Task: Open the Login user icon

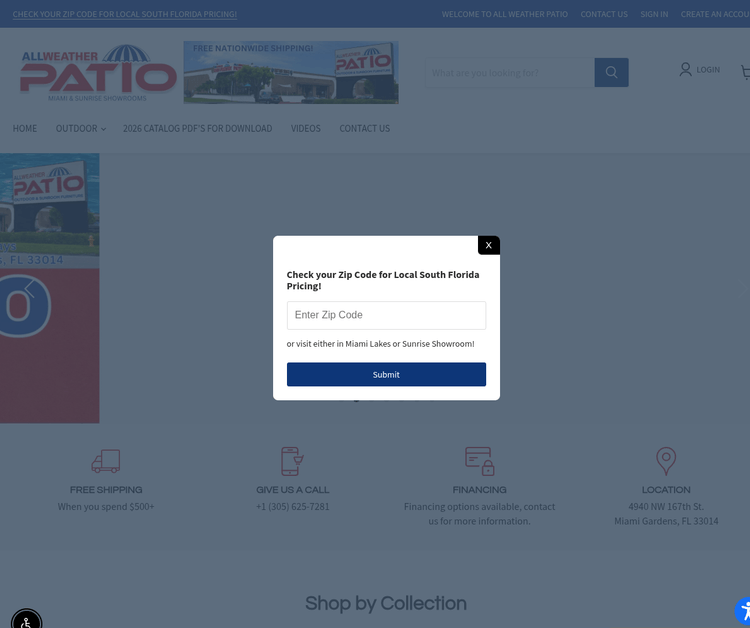Action: tap(685, 69)
